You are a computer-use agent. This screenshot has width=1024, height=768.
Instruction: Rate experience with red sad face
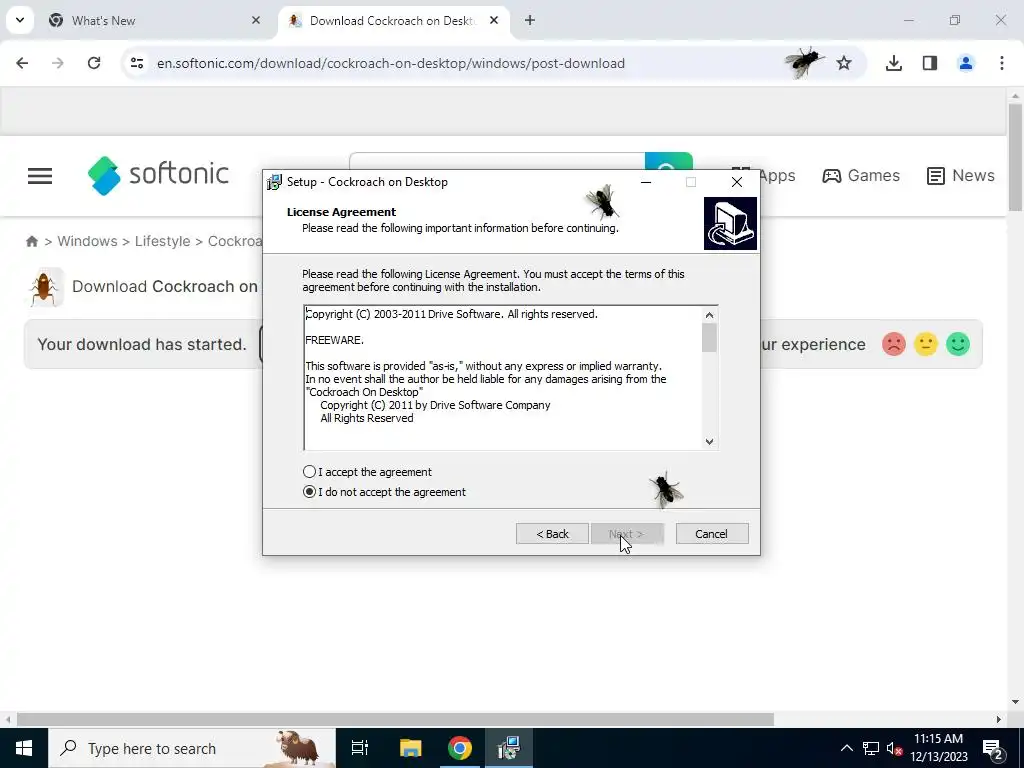893,344
